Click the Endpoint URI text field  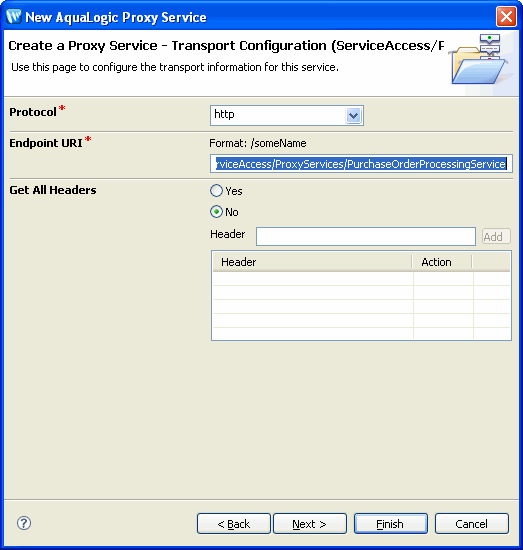pos(361,164)
